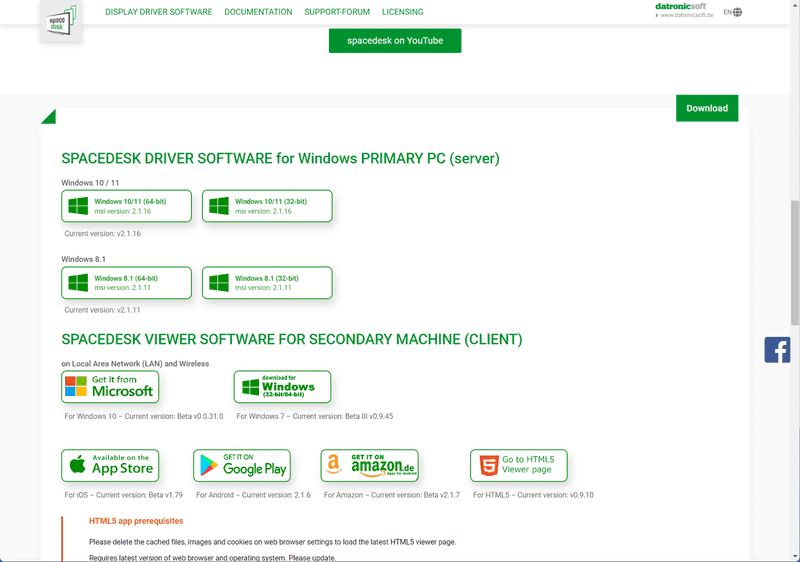Click 'Windows 10 / 11' label
The width and height of the screenshot is (800, 562).
90,183
